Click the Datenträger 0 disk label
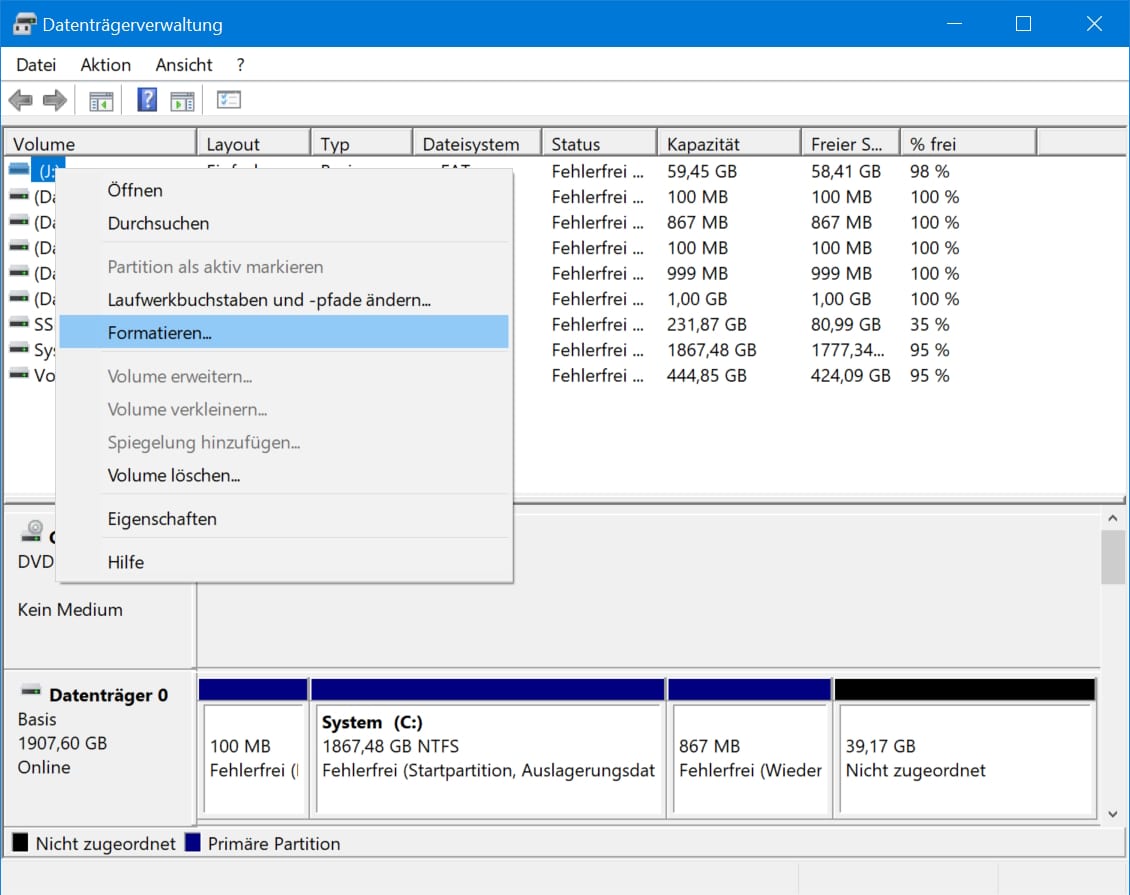1130x895 pixels. [108, 695]
